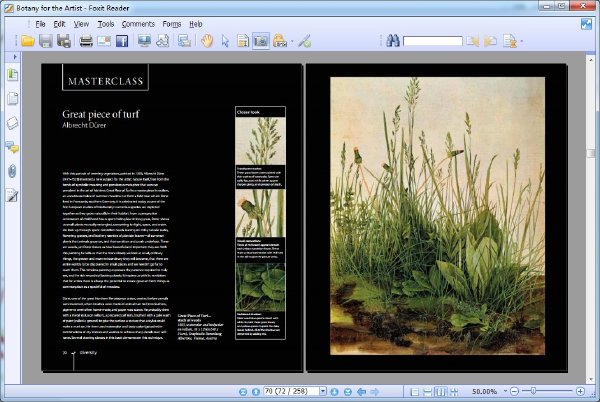Click the vertical scrollbar thumb
The image size is (600, 402).
coord(591,153)
